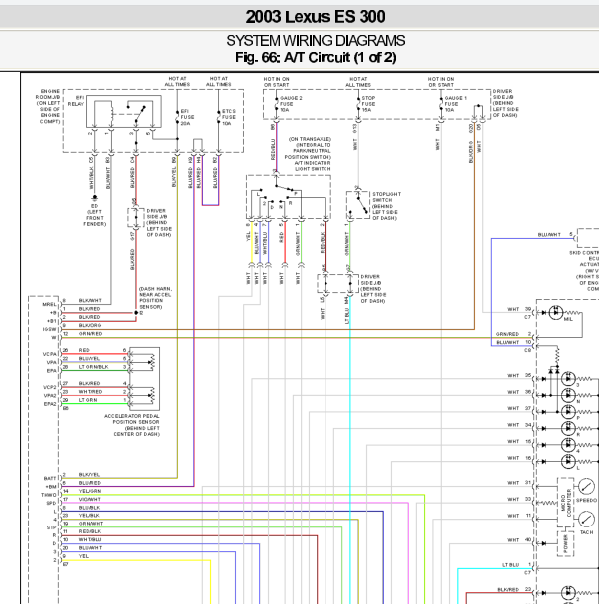Click the Stop 15A fuse symbol
599x604 pixels.
pyautogui.click(x=358, y=104)
